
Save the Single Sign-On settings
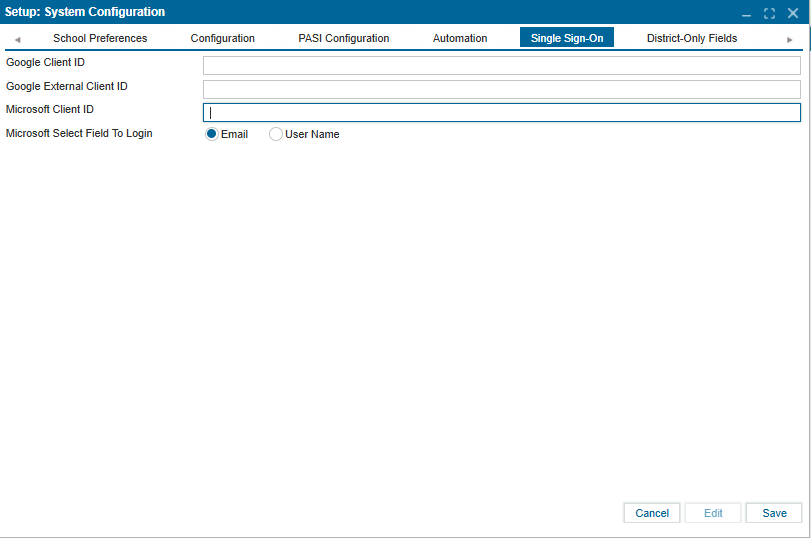(774, 513)
